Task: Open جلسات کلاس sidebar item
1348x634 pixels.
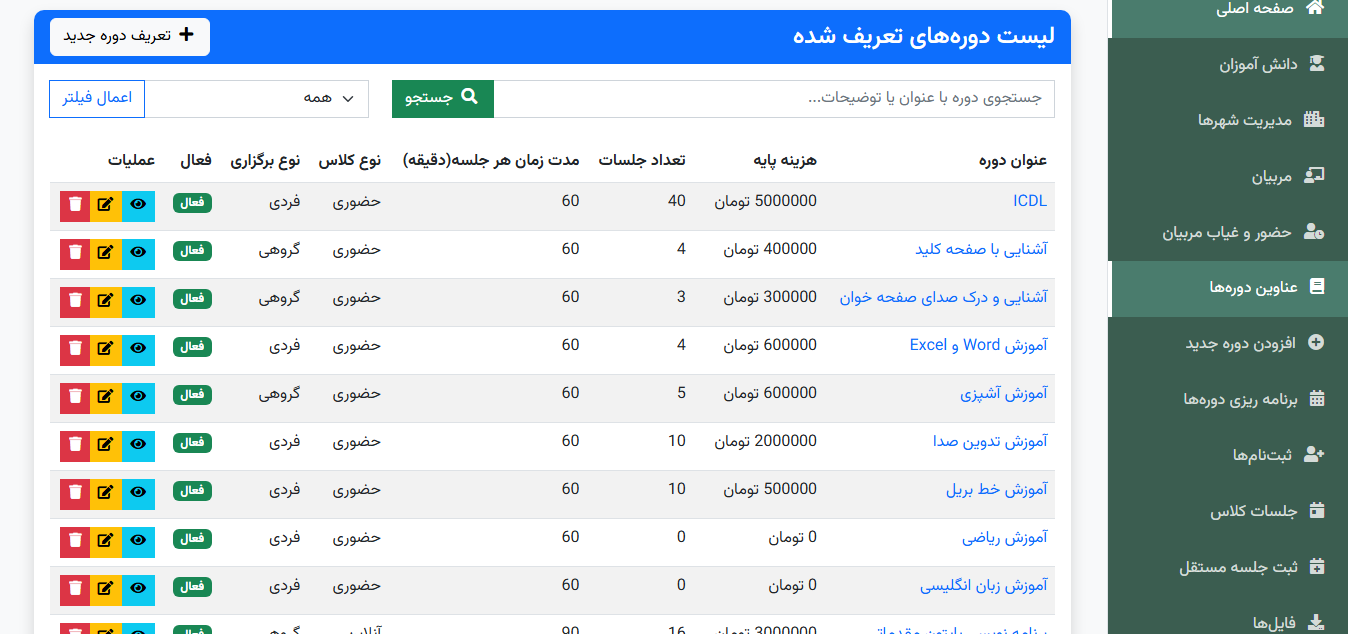Action: tap(1228, 511)
